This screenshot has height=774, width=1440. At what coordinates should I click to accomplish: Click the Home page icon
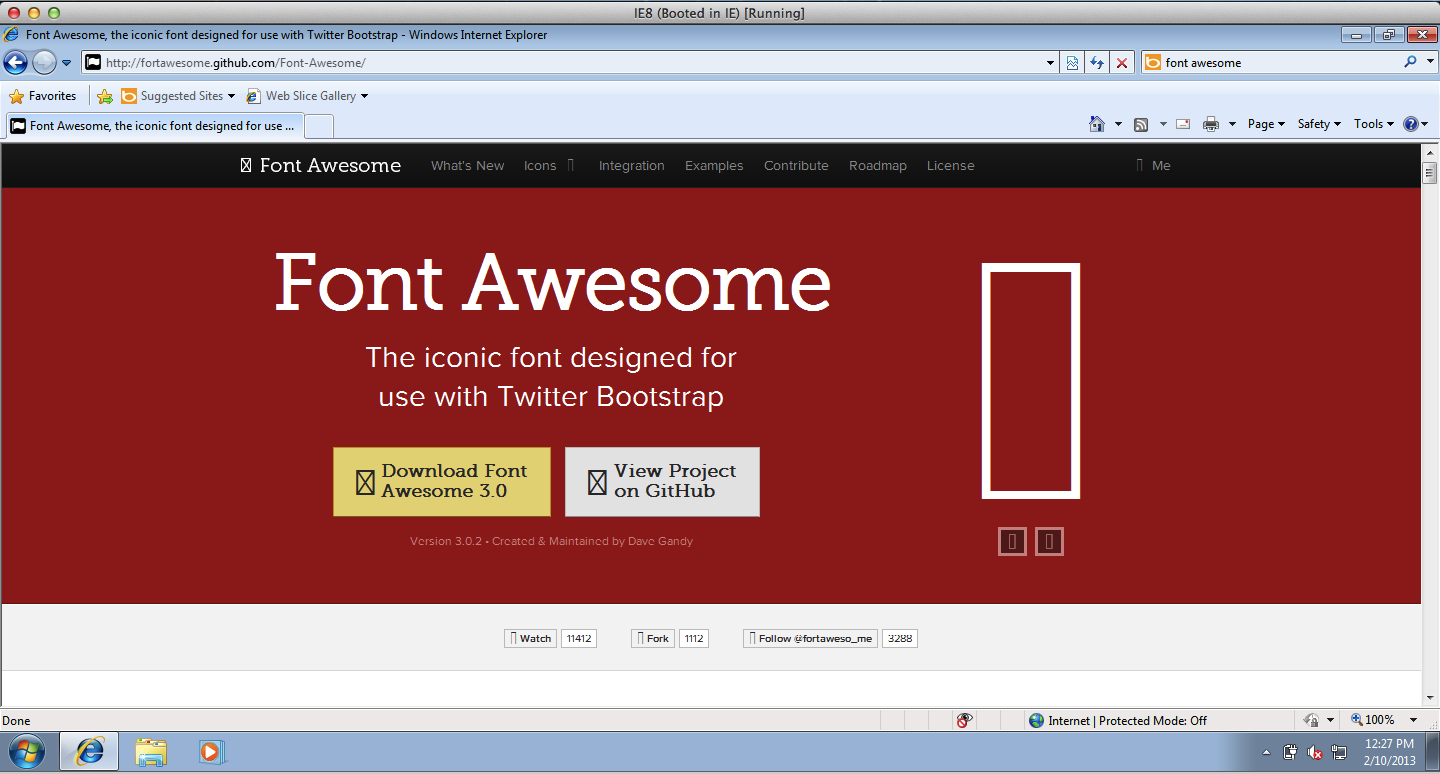[x=1097, y=124]
